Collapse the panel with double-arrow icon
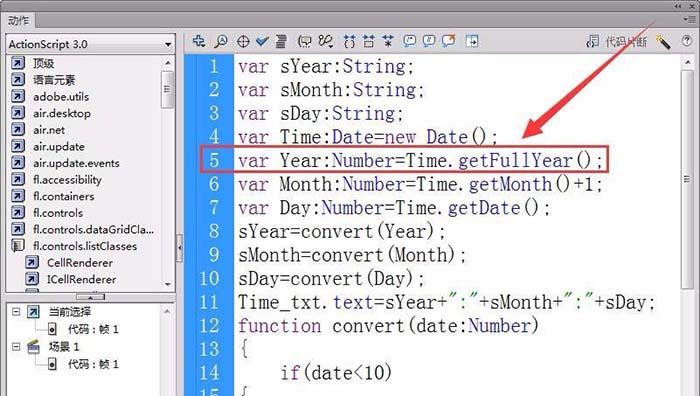 (679, 6)
